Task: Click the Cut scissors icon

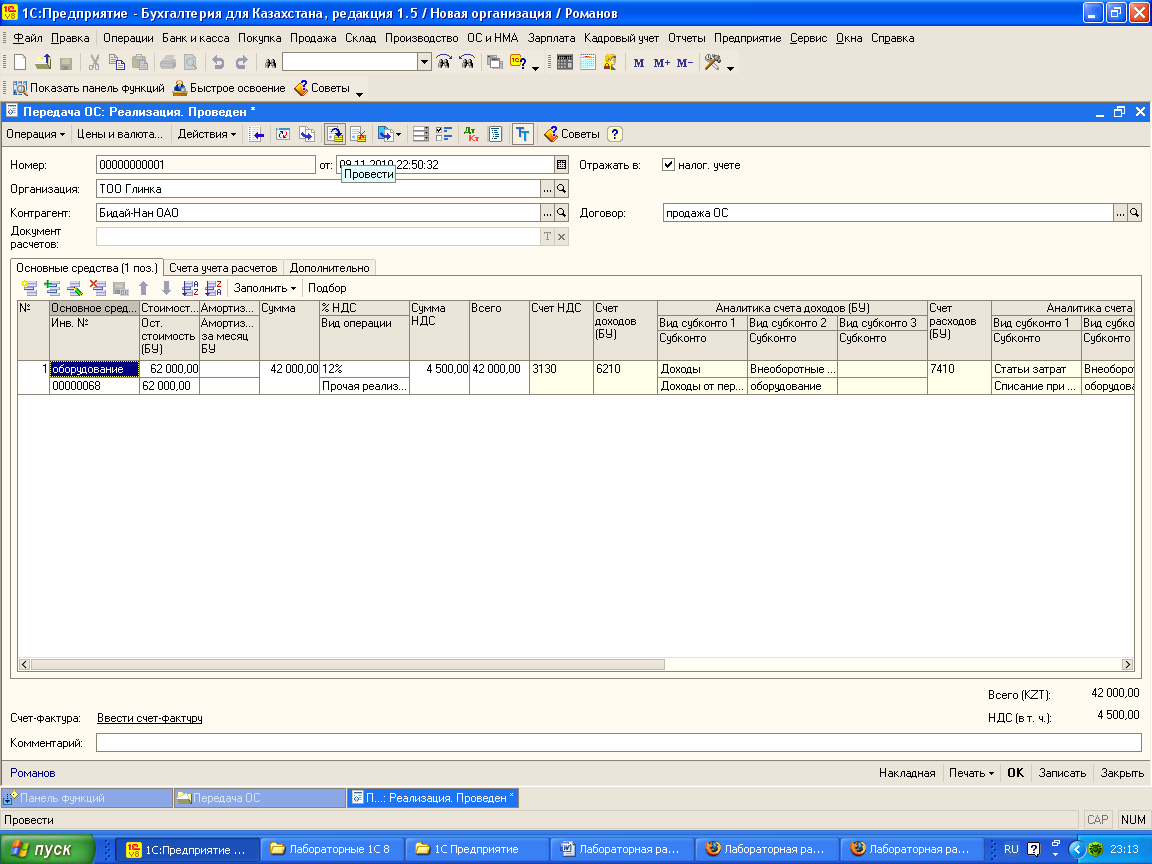Action: pyautogui.click(x=94, y=62)
